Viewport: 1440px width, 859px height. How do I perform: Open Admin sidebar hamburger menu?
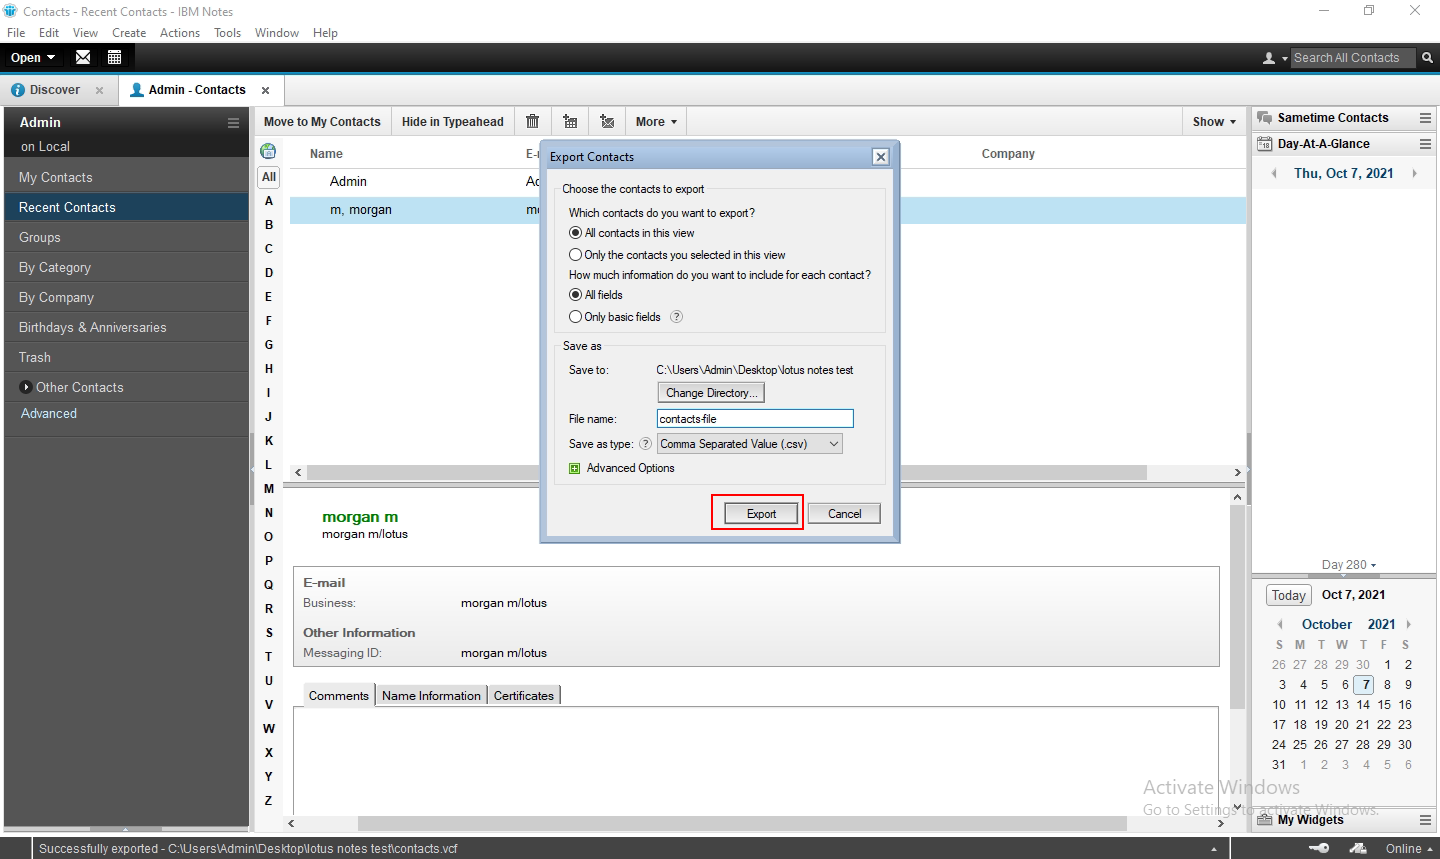tap(233, 123)
